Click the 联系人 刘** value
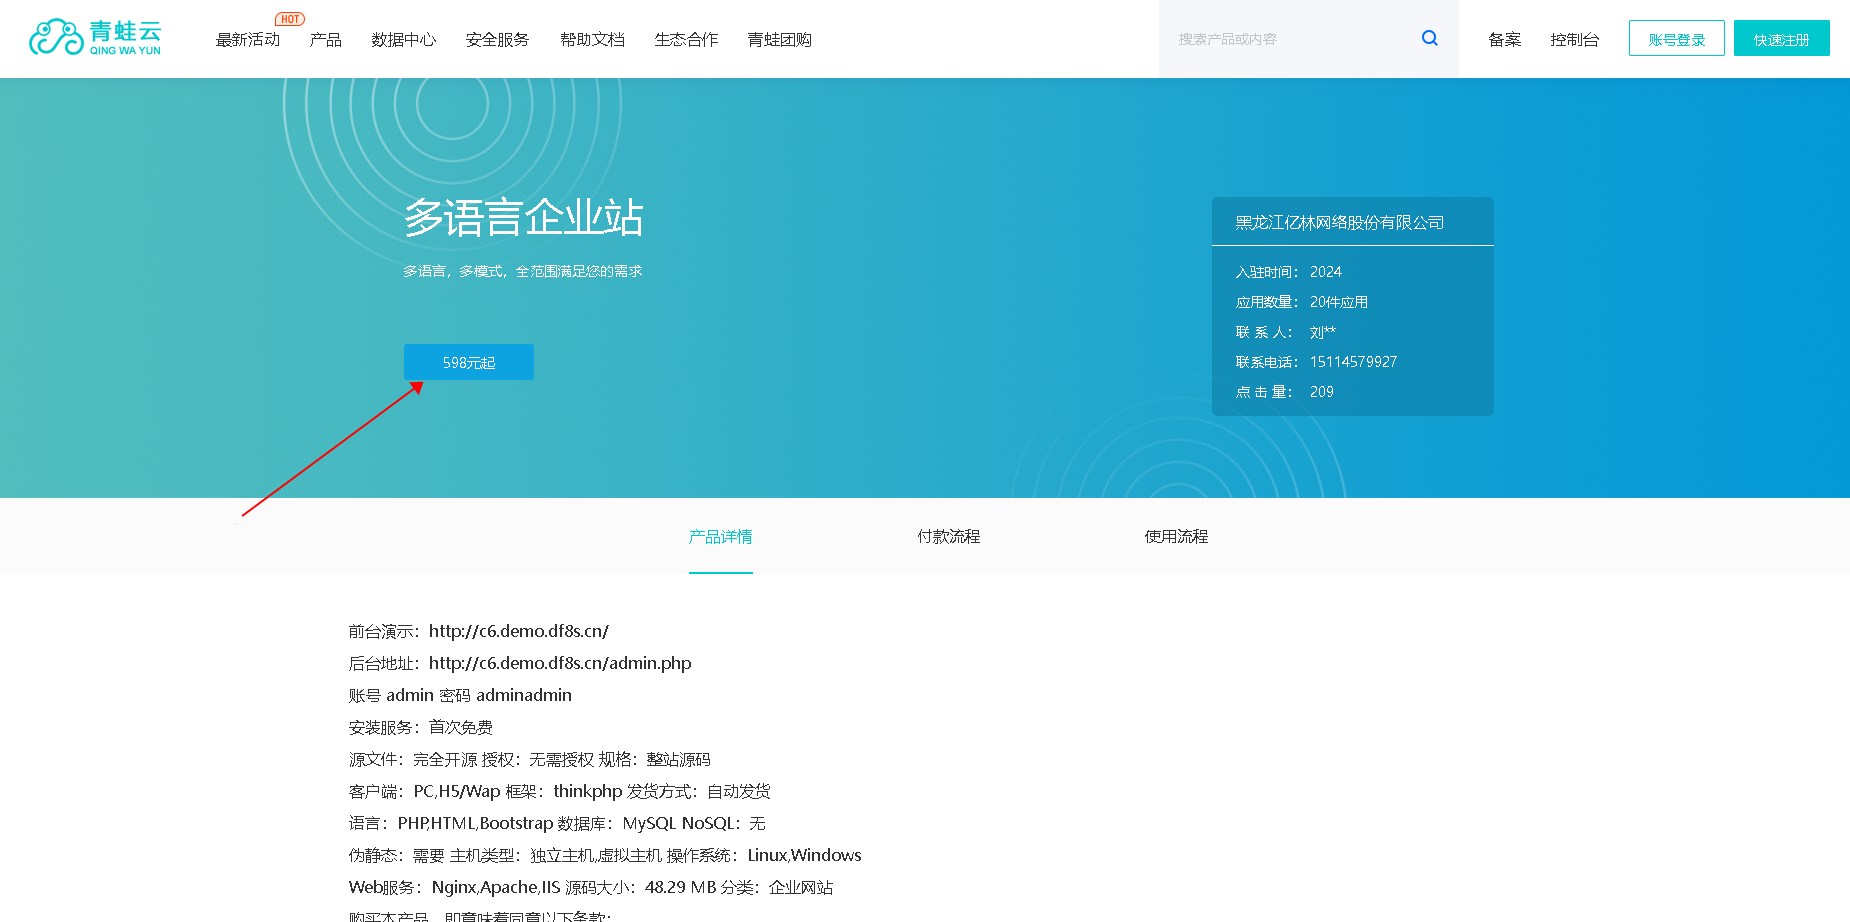The width and height of the screenshot is (1850, 922). click(1322, 332)
